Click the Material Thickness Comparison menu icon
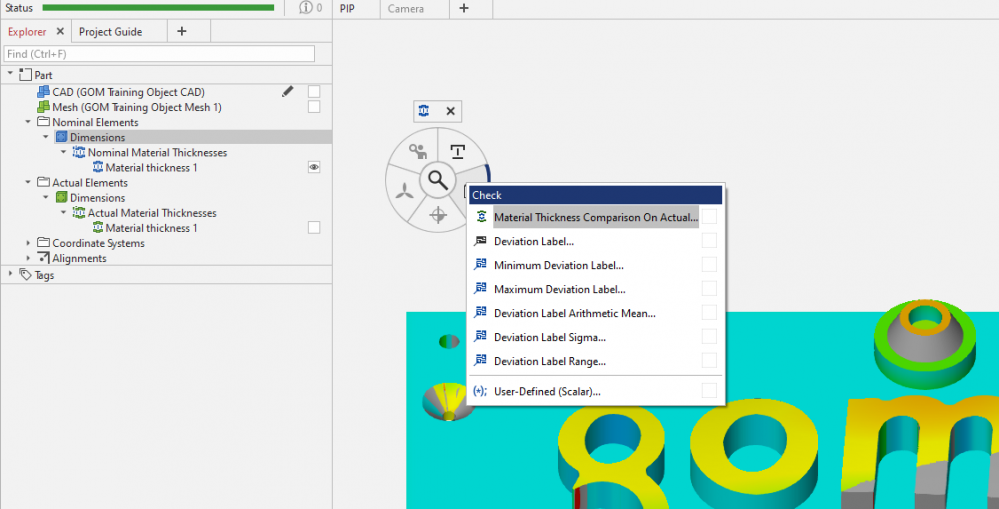The image size is (999, 509). (481, 217)
